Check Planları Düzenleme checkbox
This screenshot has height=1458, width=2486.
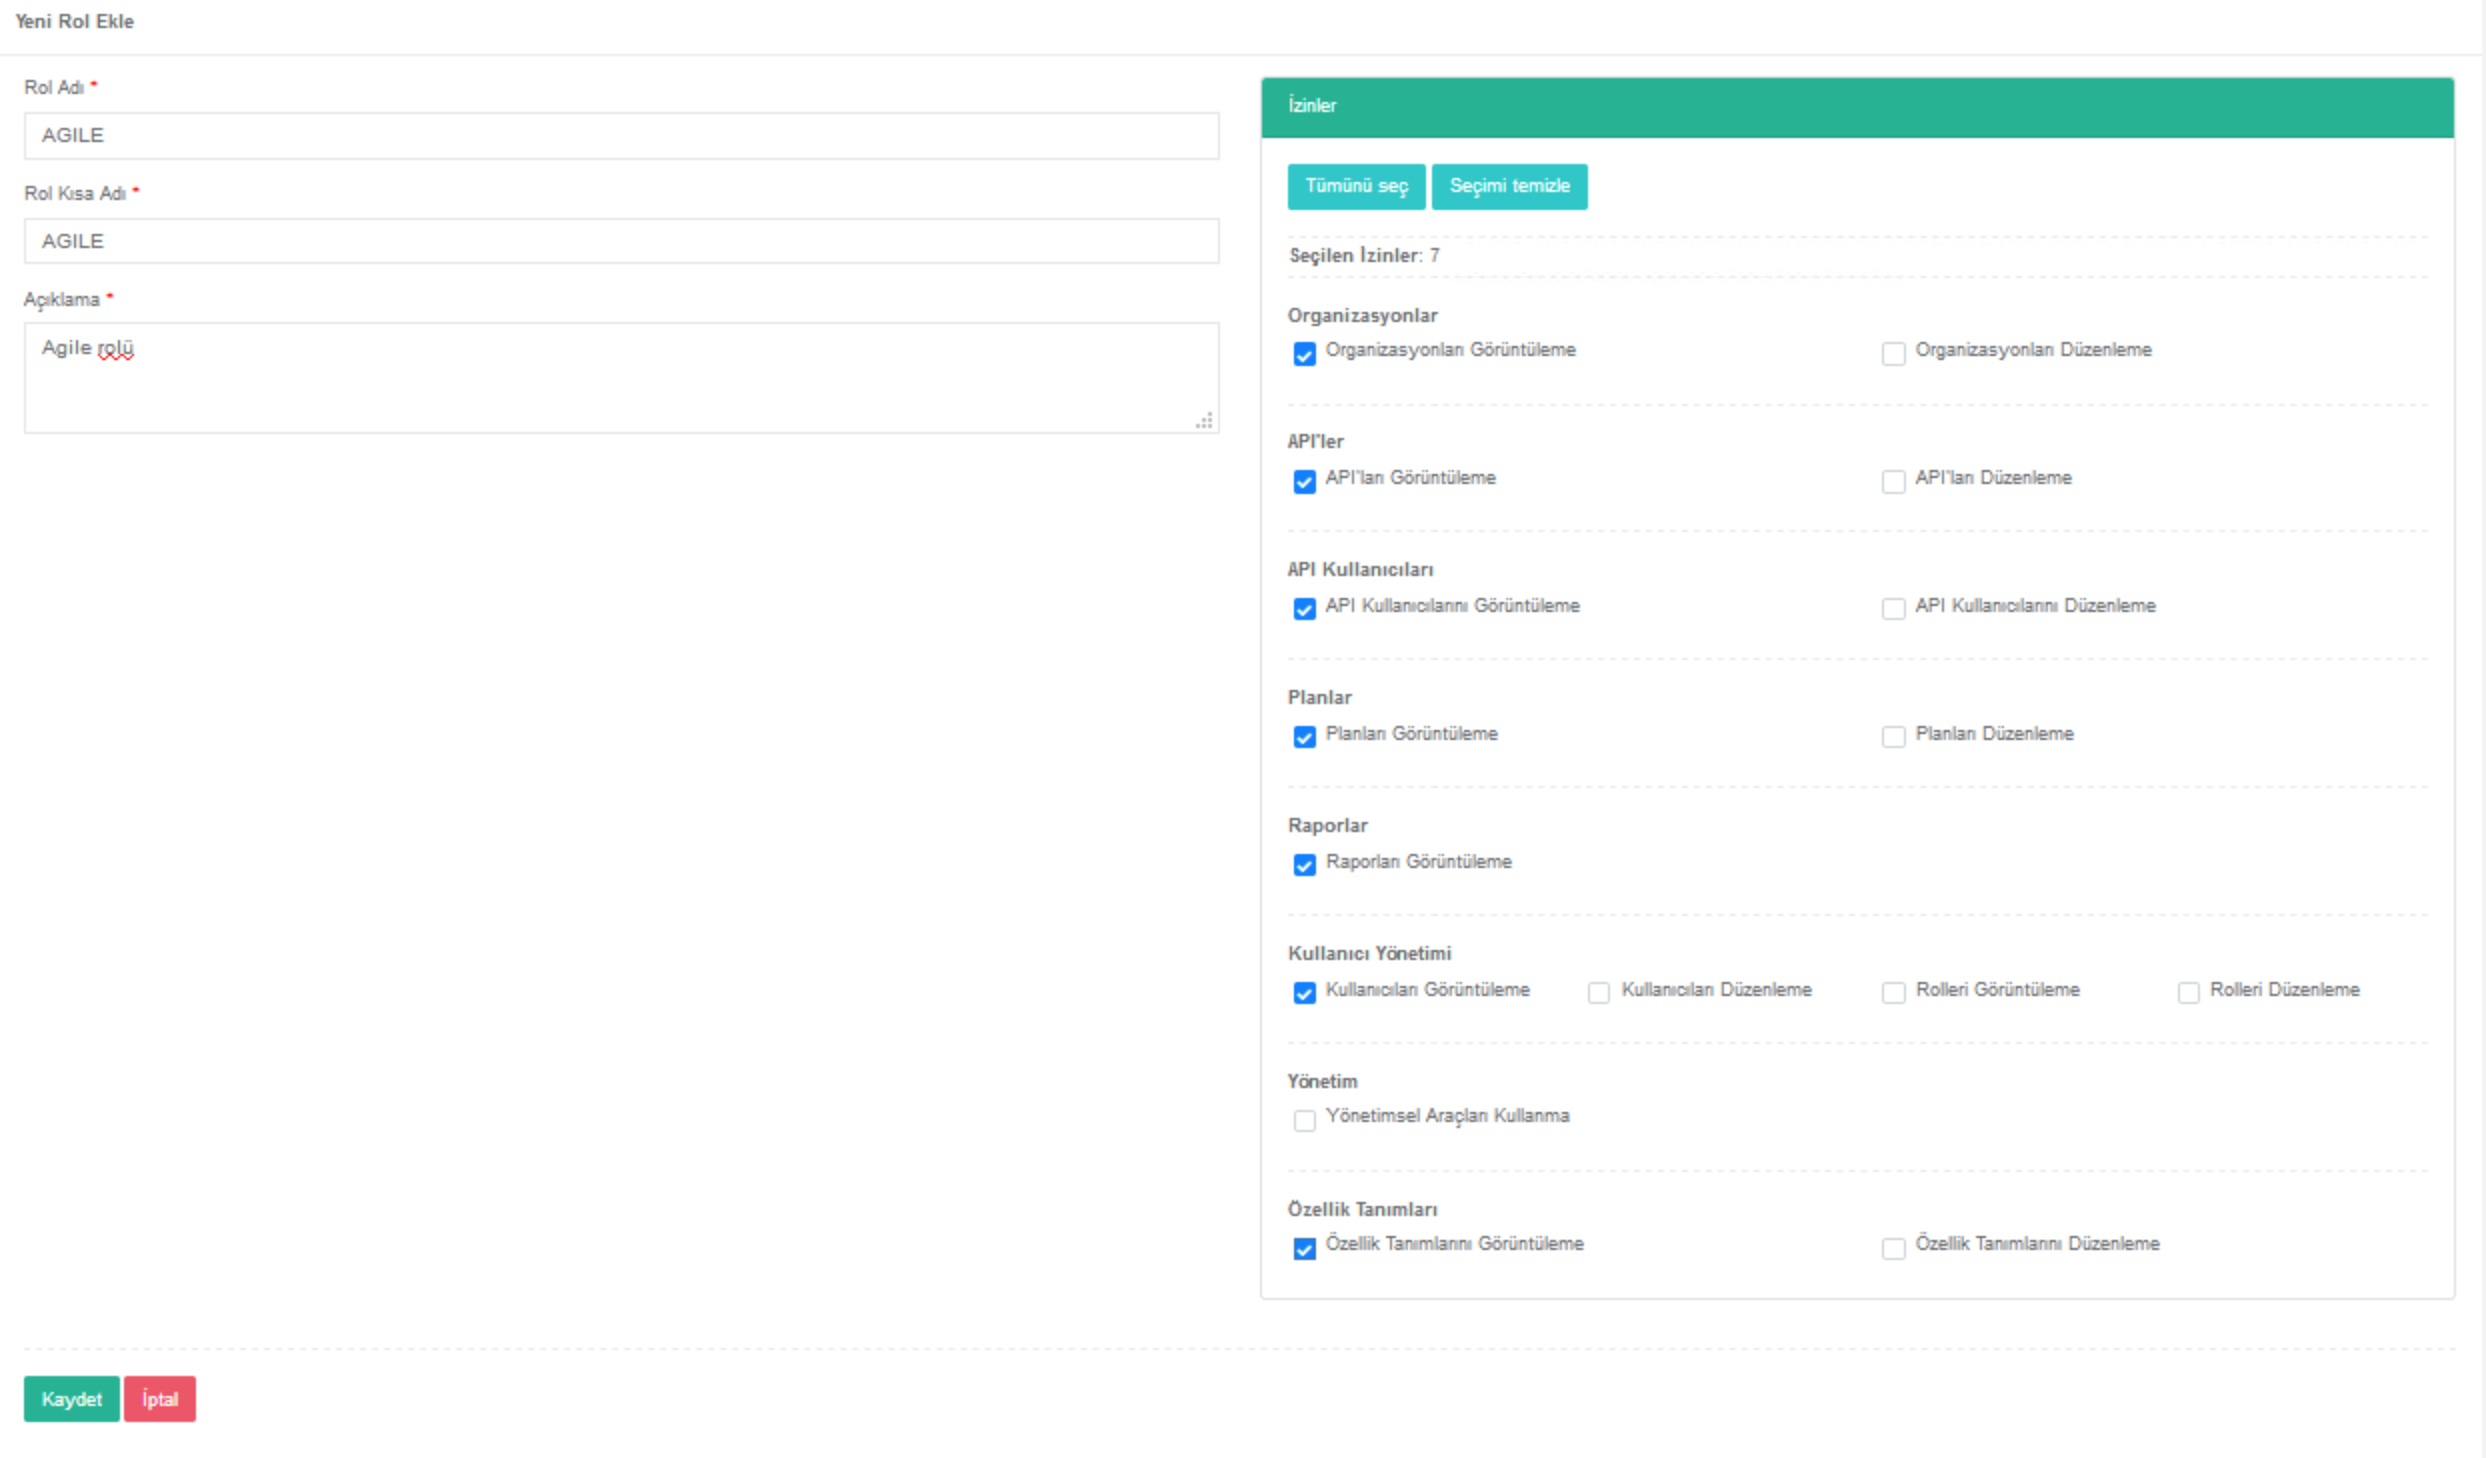coord(1893,737)
